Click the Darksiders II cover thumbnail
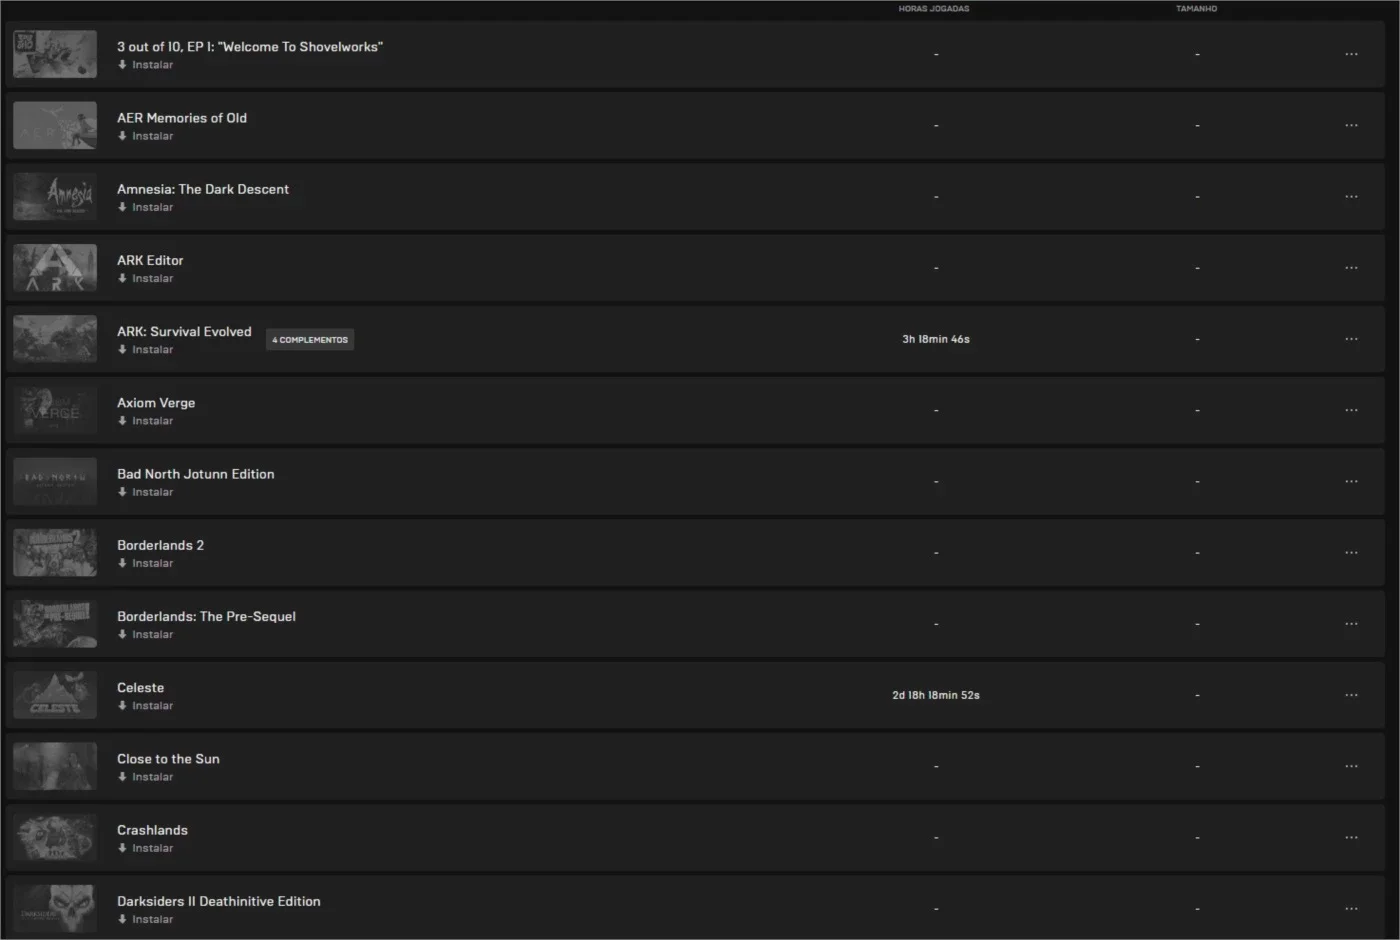Image resolution: width=1400 pixels, height=940 pixels. click(x=55, y=909)
